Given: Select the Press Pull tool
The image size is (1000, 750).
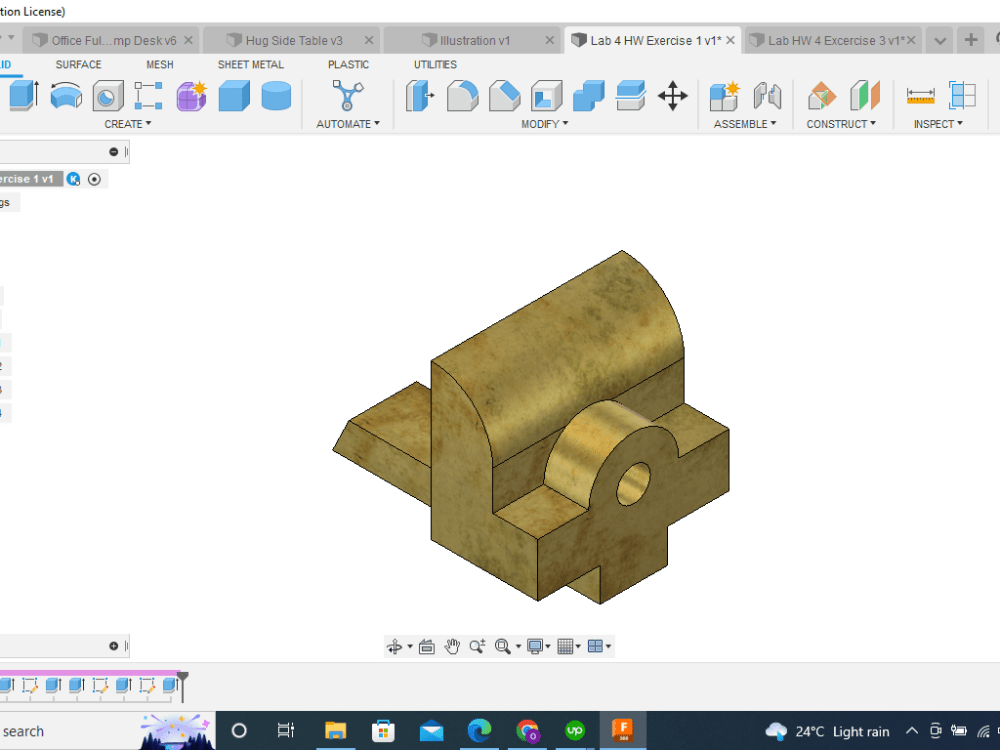Looking at the screenshot, I should pos(420,96).
